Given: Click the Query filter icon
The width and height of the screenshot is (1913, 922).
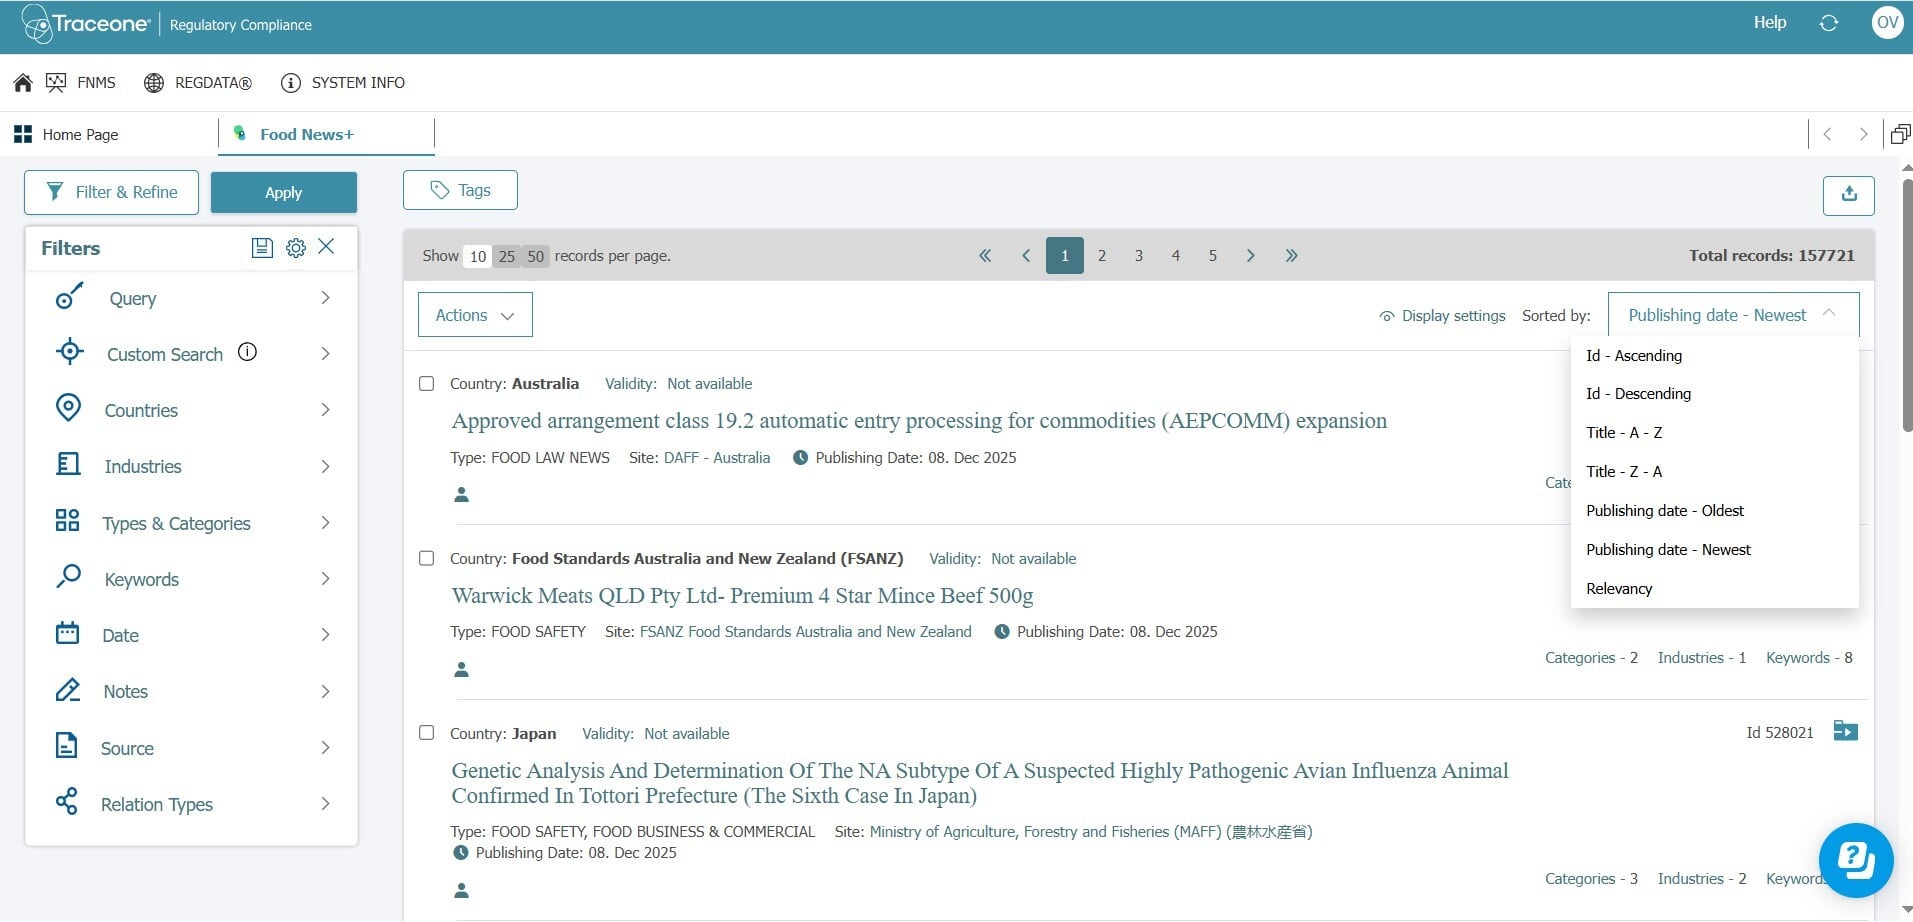Looking at the screenshot, I should pos(69,297).
